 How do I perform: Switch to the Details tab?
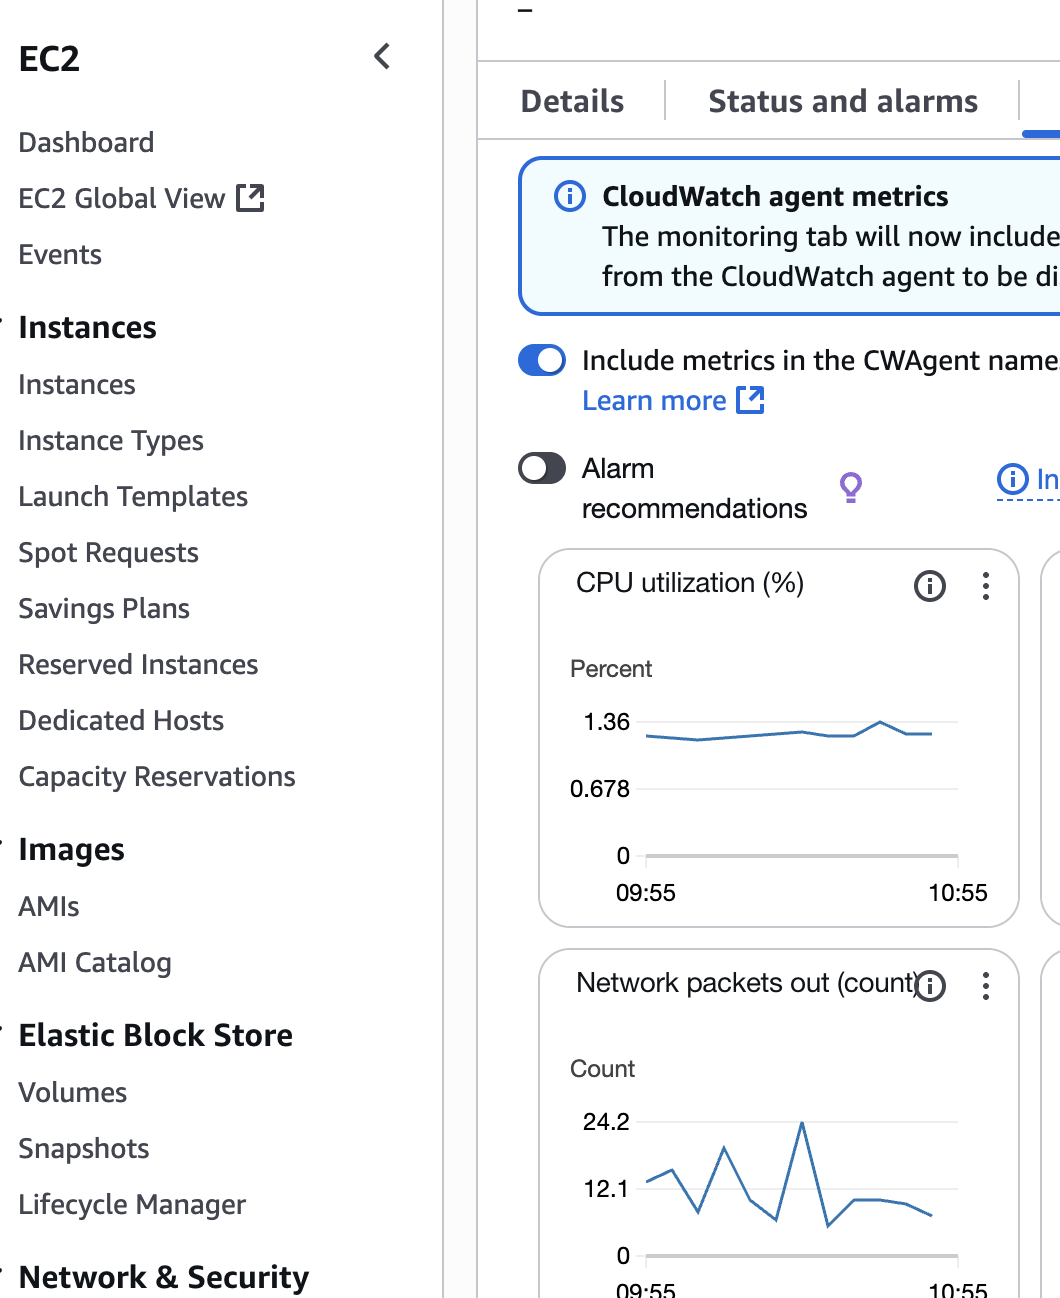(x=572, y=101)
